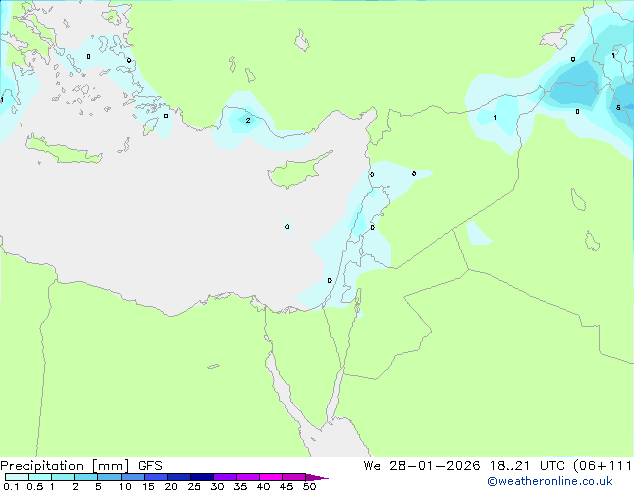
Task: Pick the 35–40 mm legend color box
Action: [x=247, y=477]
